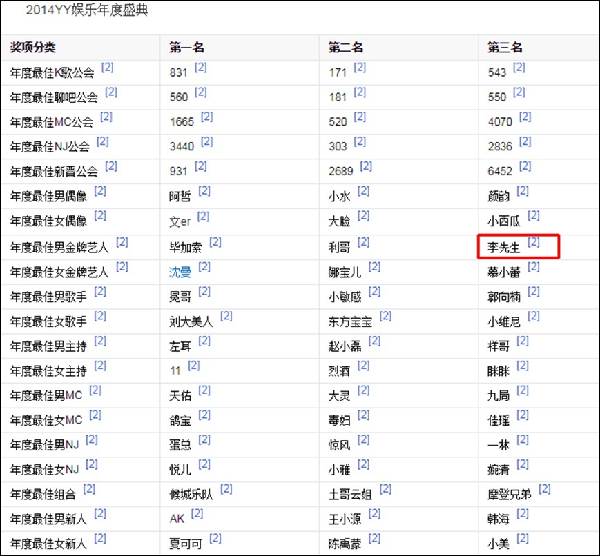Click the [2] reference beside 李先生

[x=533, y=242]
